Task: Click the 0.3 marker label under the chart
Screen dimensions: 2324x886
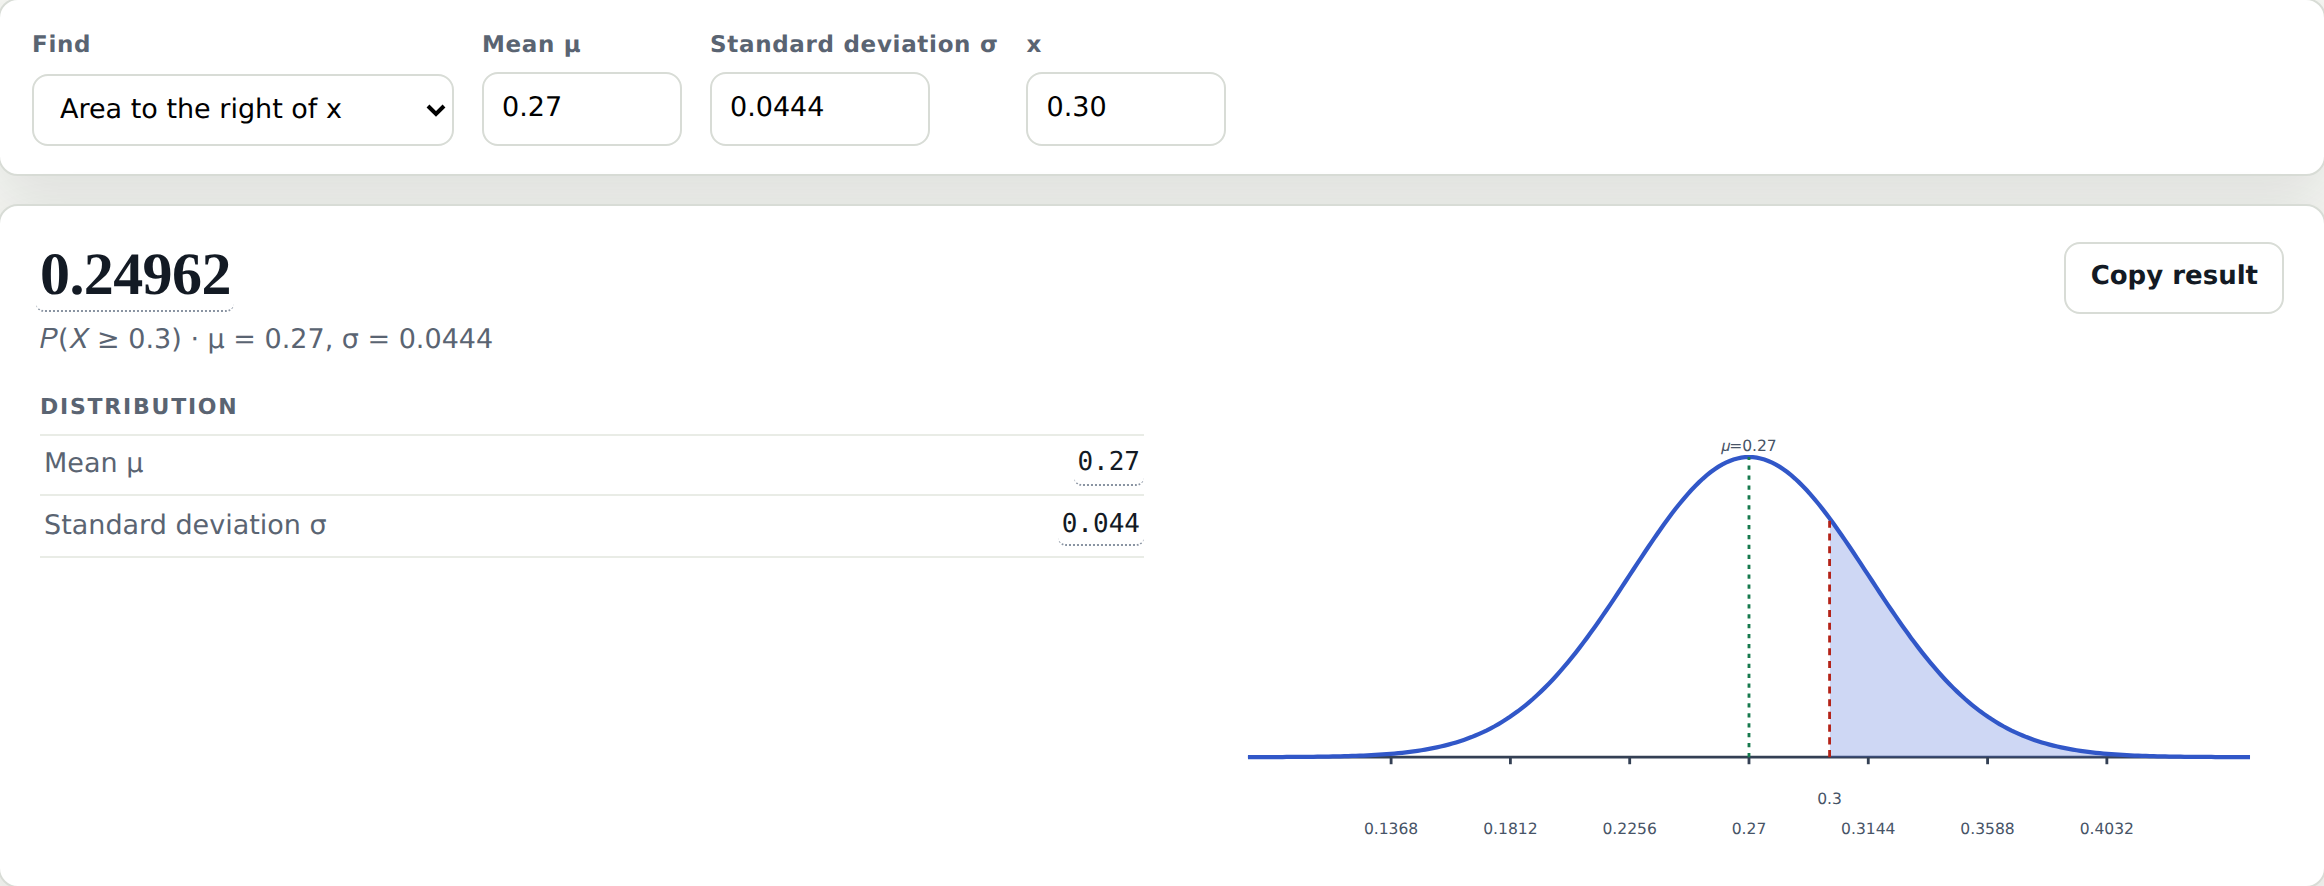Action: (x=1829, y=798)
